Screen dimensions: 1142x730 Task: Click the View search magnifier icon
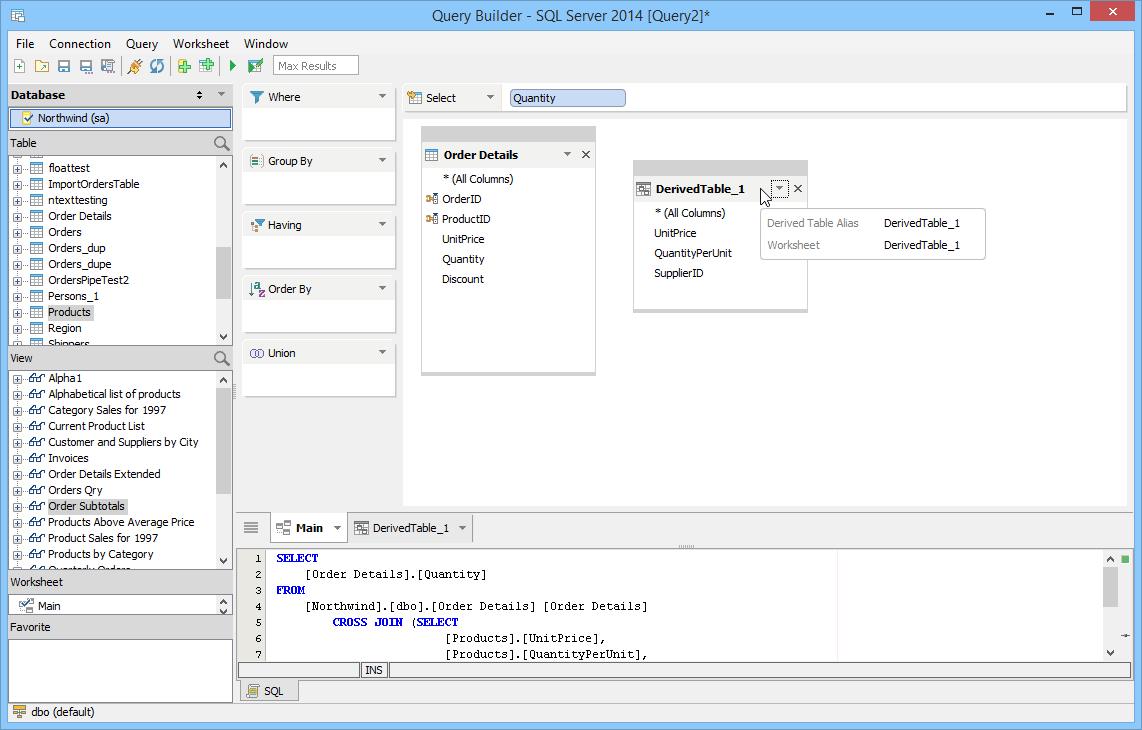pos(222,359)
